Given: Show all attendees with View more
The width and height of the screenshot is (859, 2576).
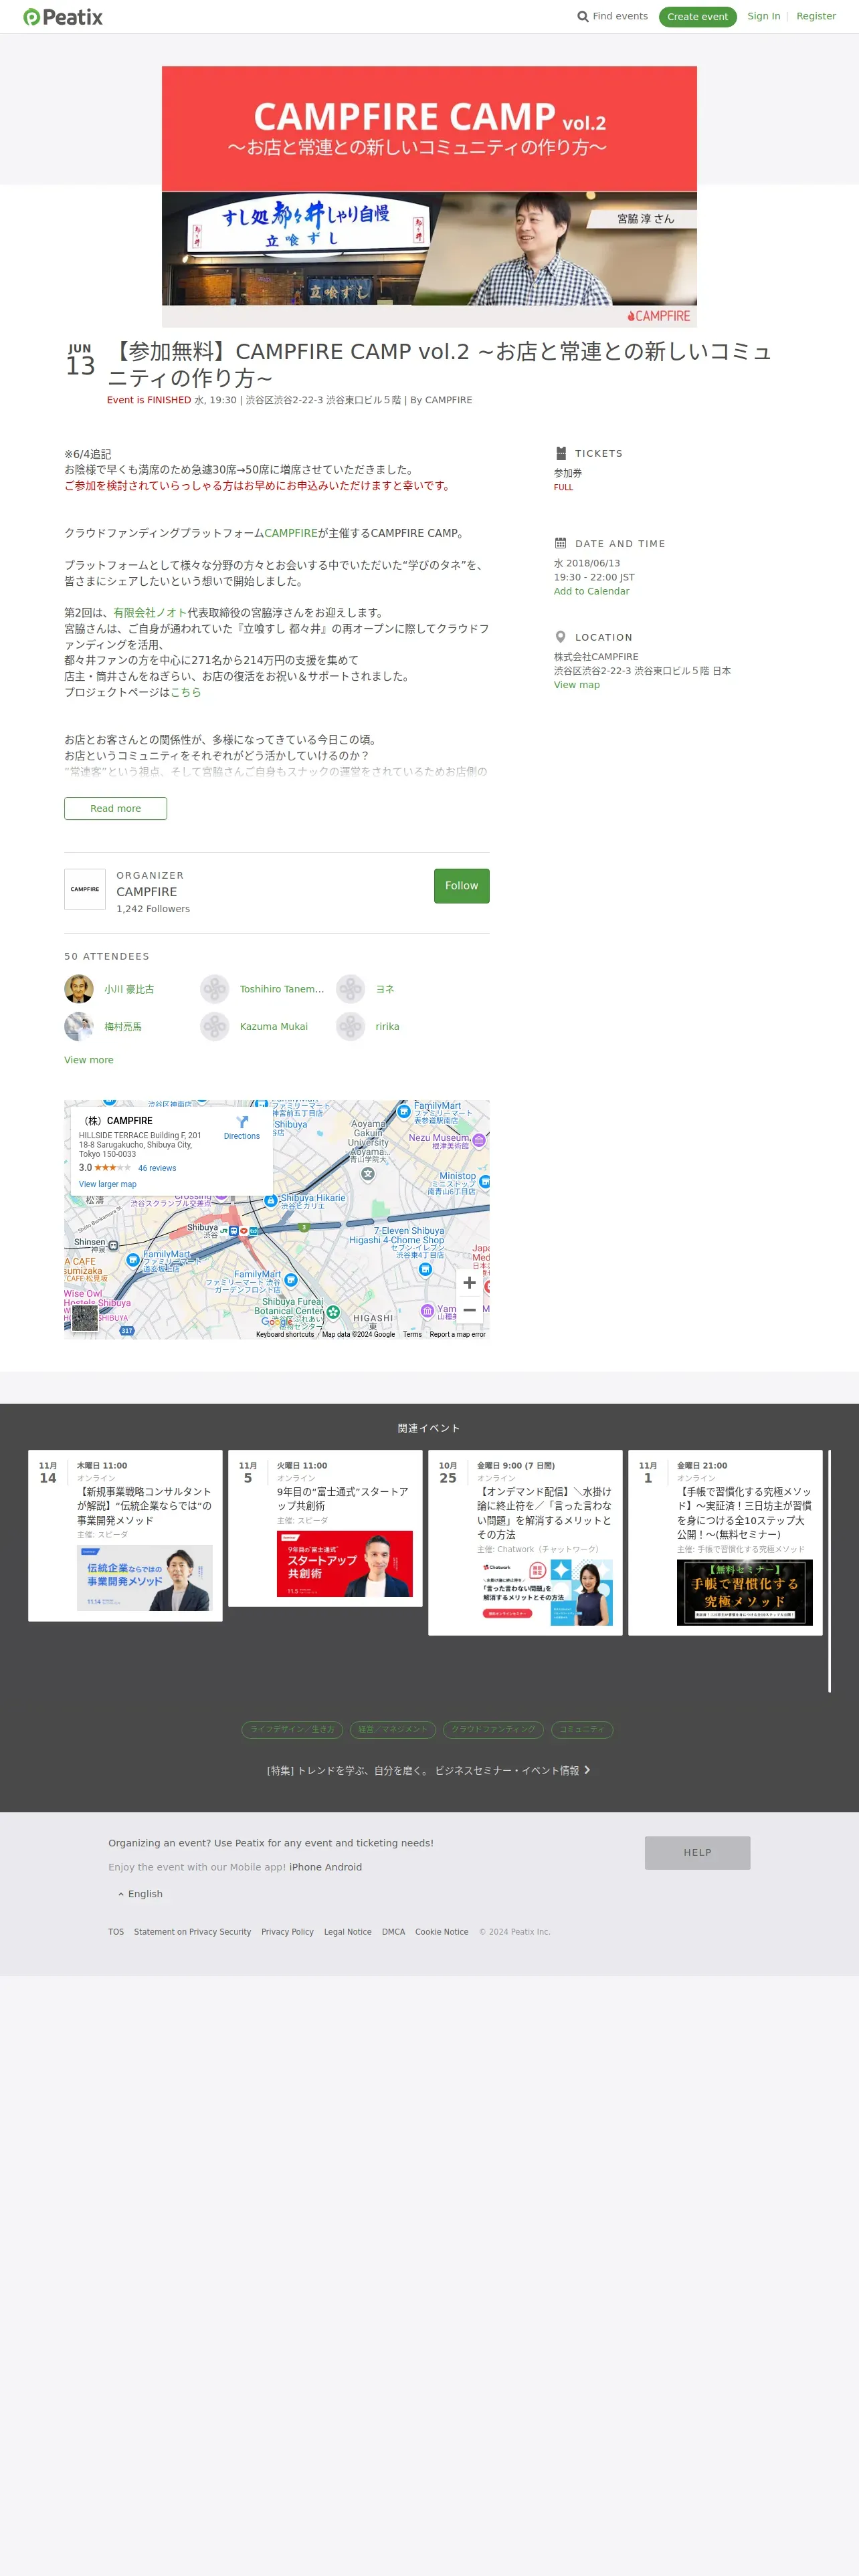Looking at the screenshot, I should pyautogui.click(x=89, y=1060).
